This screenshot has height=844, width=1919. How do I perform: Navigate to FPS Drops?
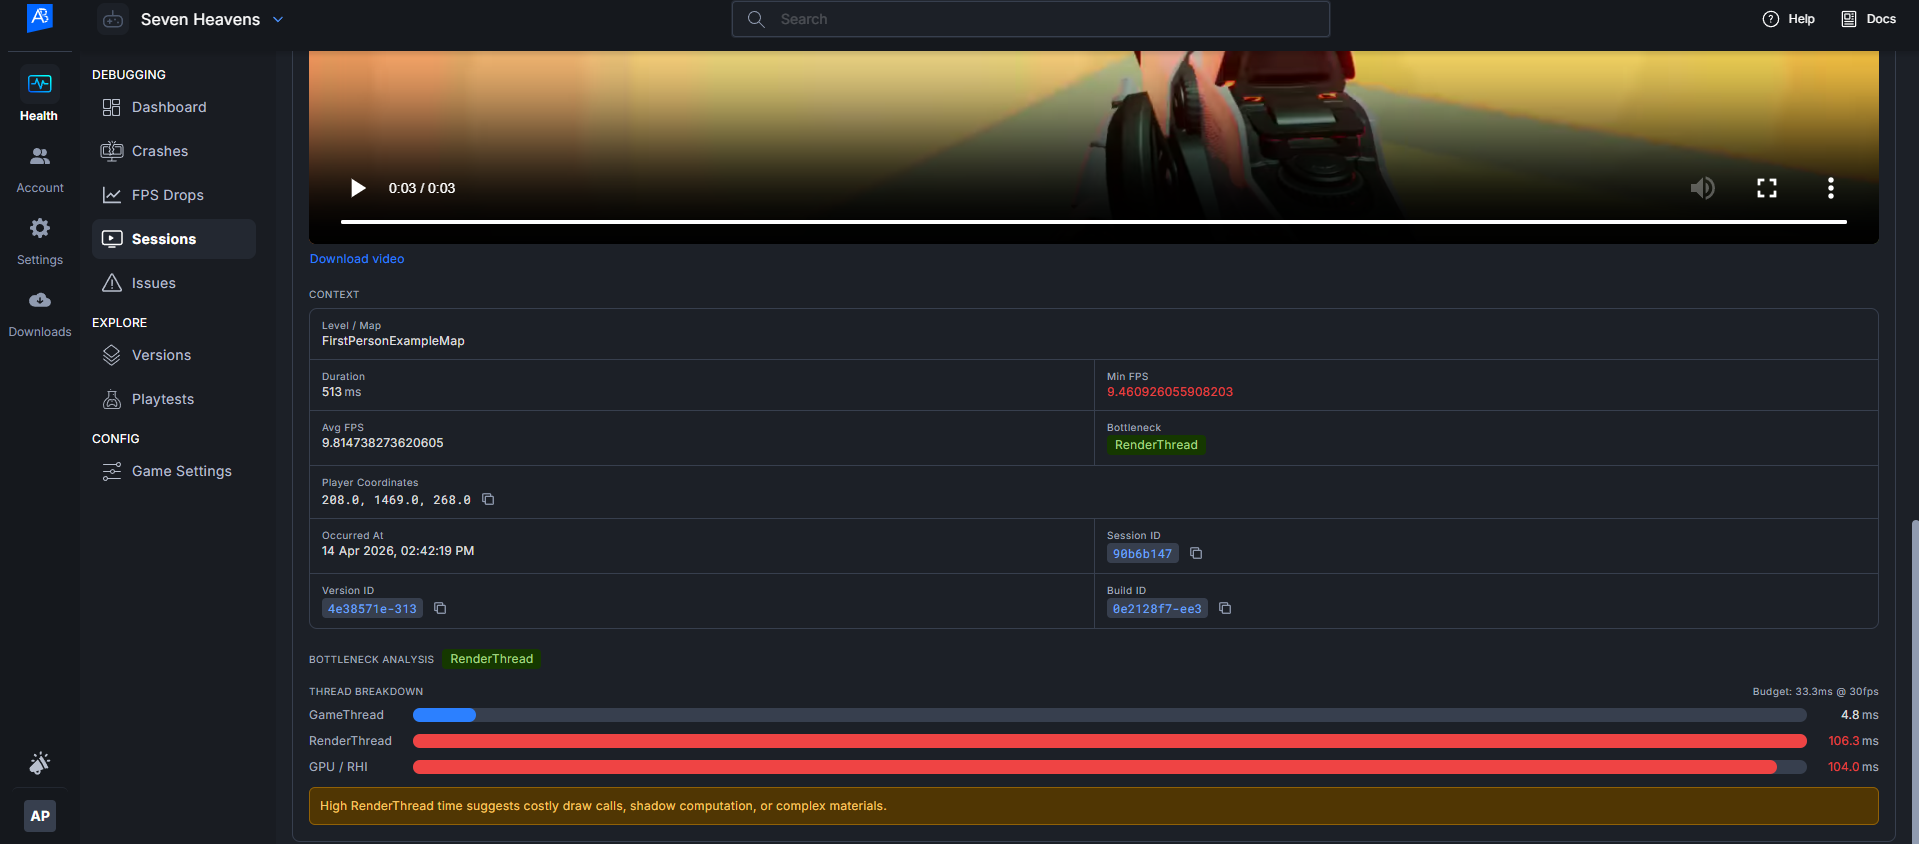tap(167, 195)
